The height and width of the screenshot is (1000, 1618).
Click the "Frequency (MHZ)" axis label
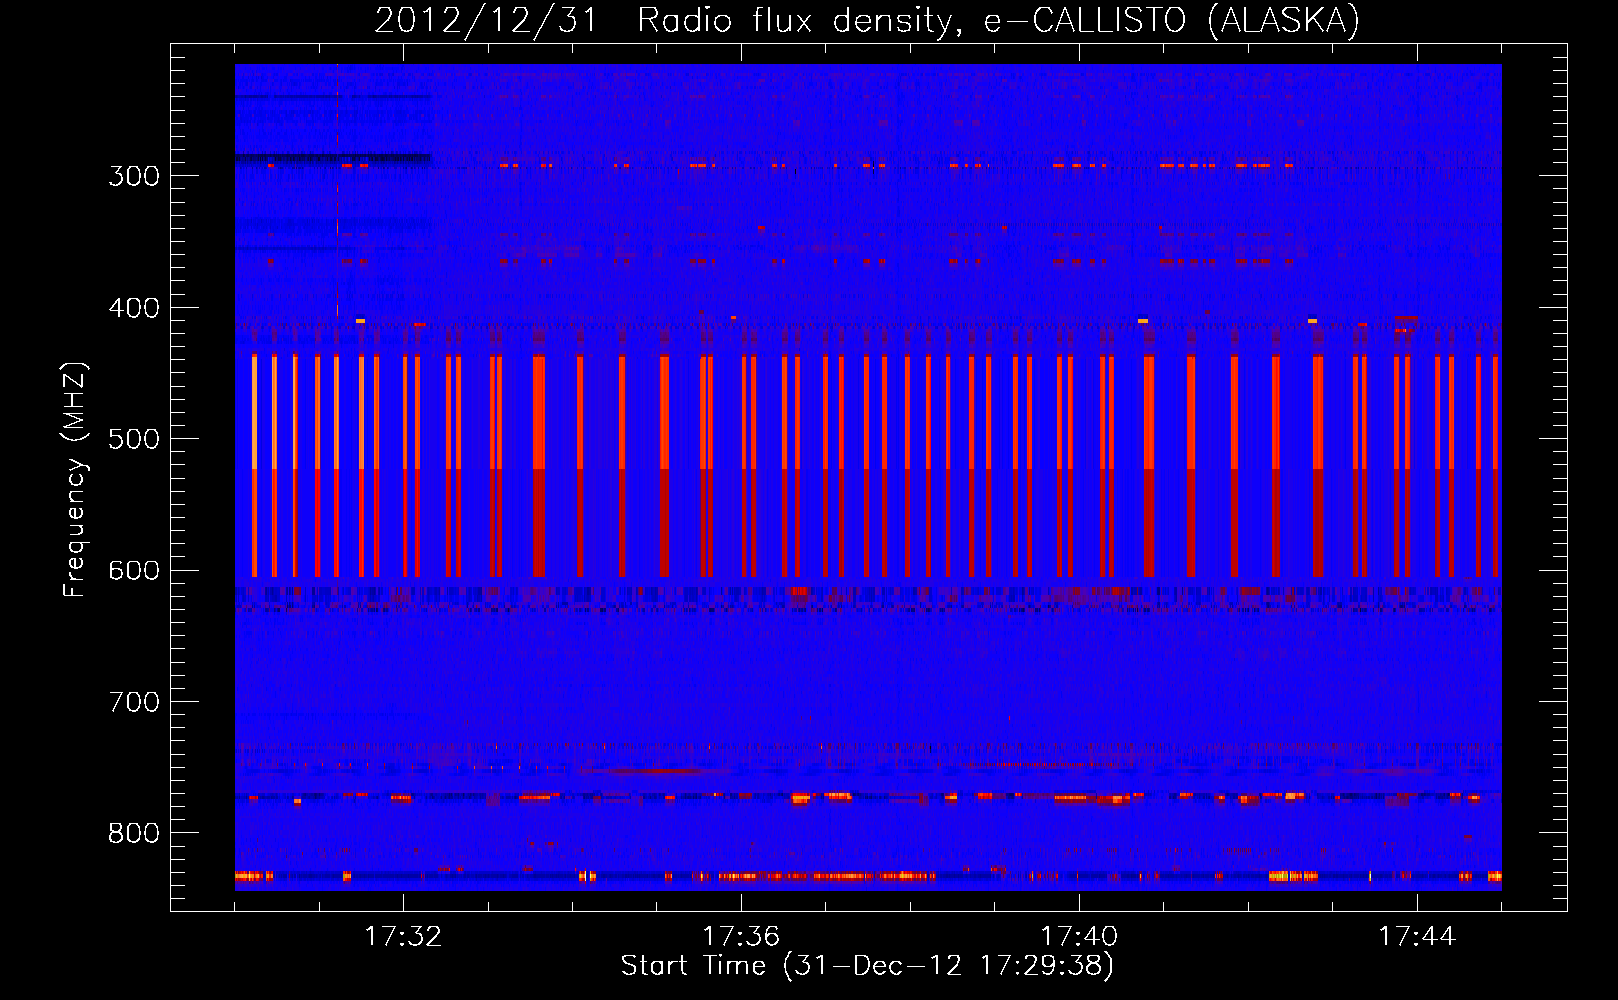pos(75,480)
